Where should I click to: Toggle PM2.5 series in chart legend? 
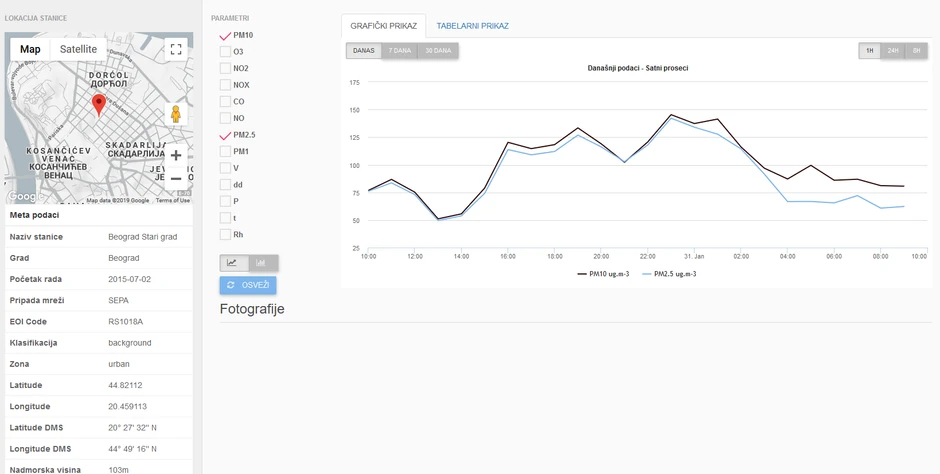point(670,273)
